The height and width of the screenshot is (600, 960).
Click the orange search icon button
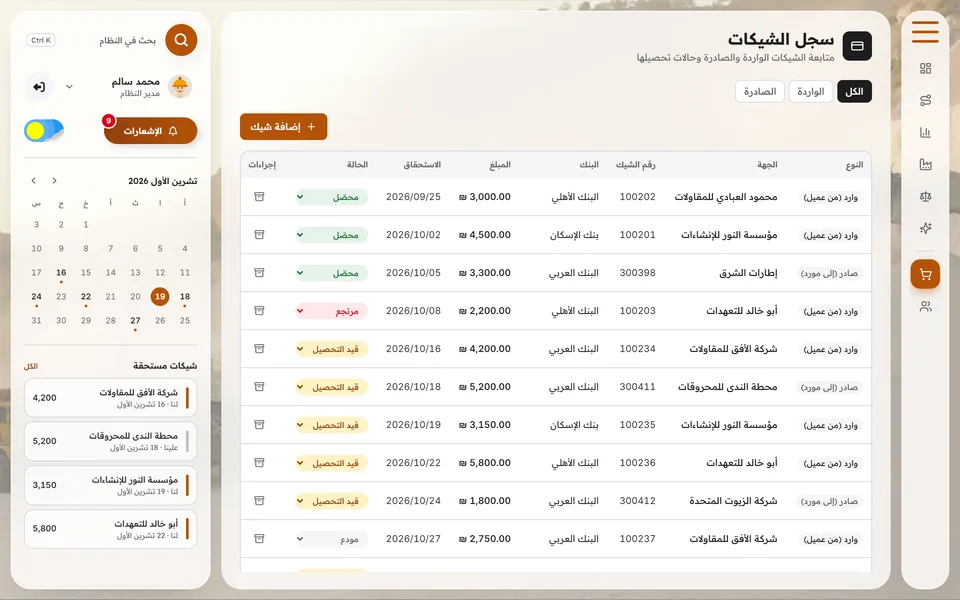click(x=181, y=40)
